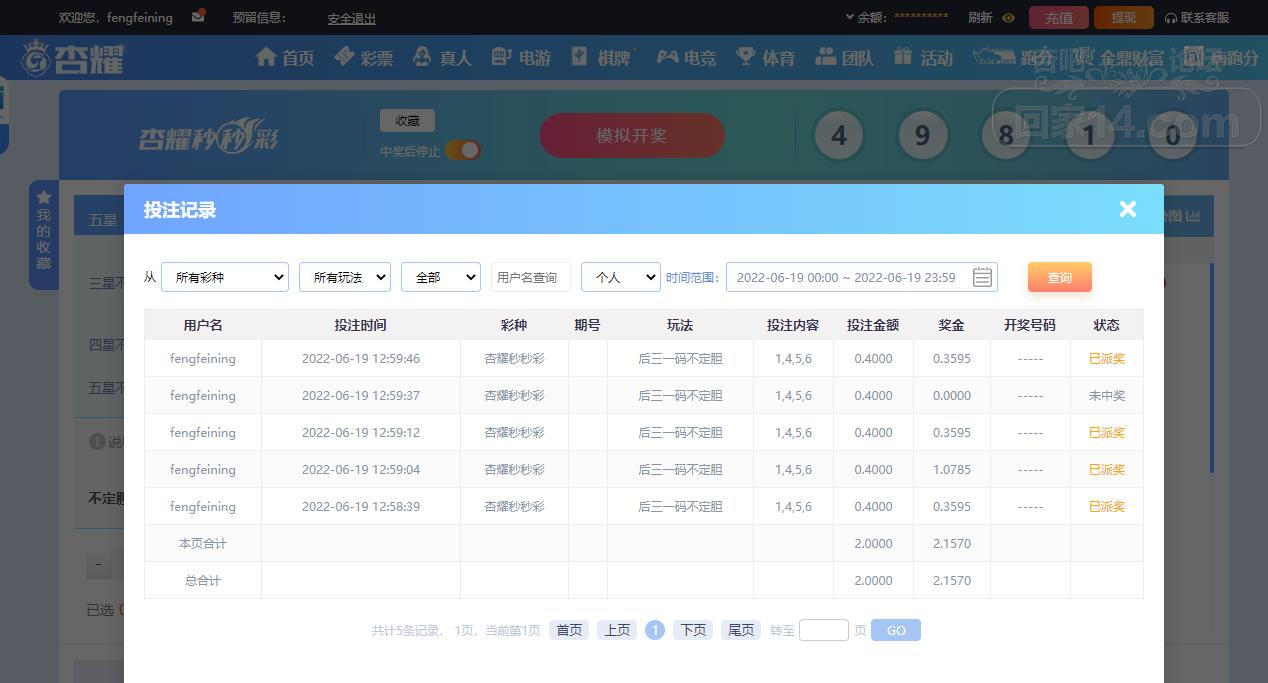Click the 首页 home icon in navigation
This screenshot has width=1268, height=683.
(266, 57)
